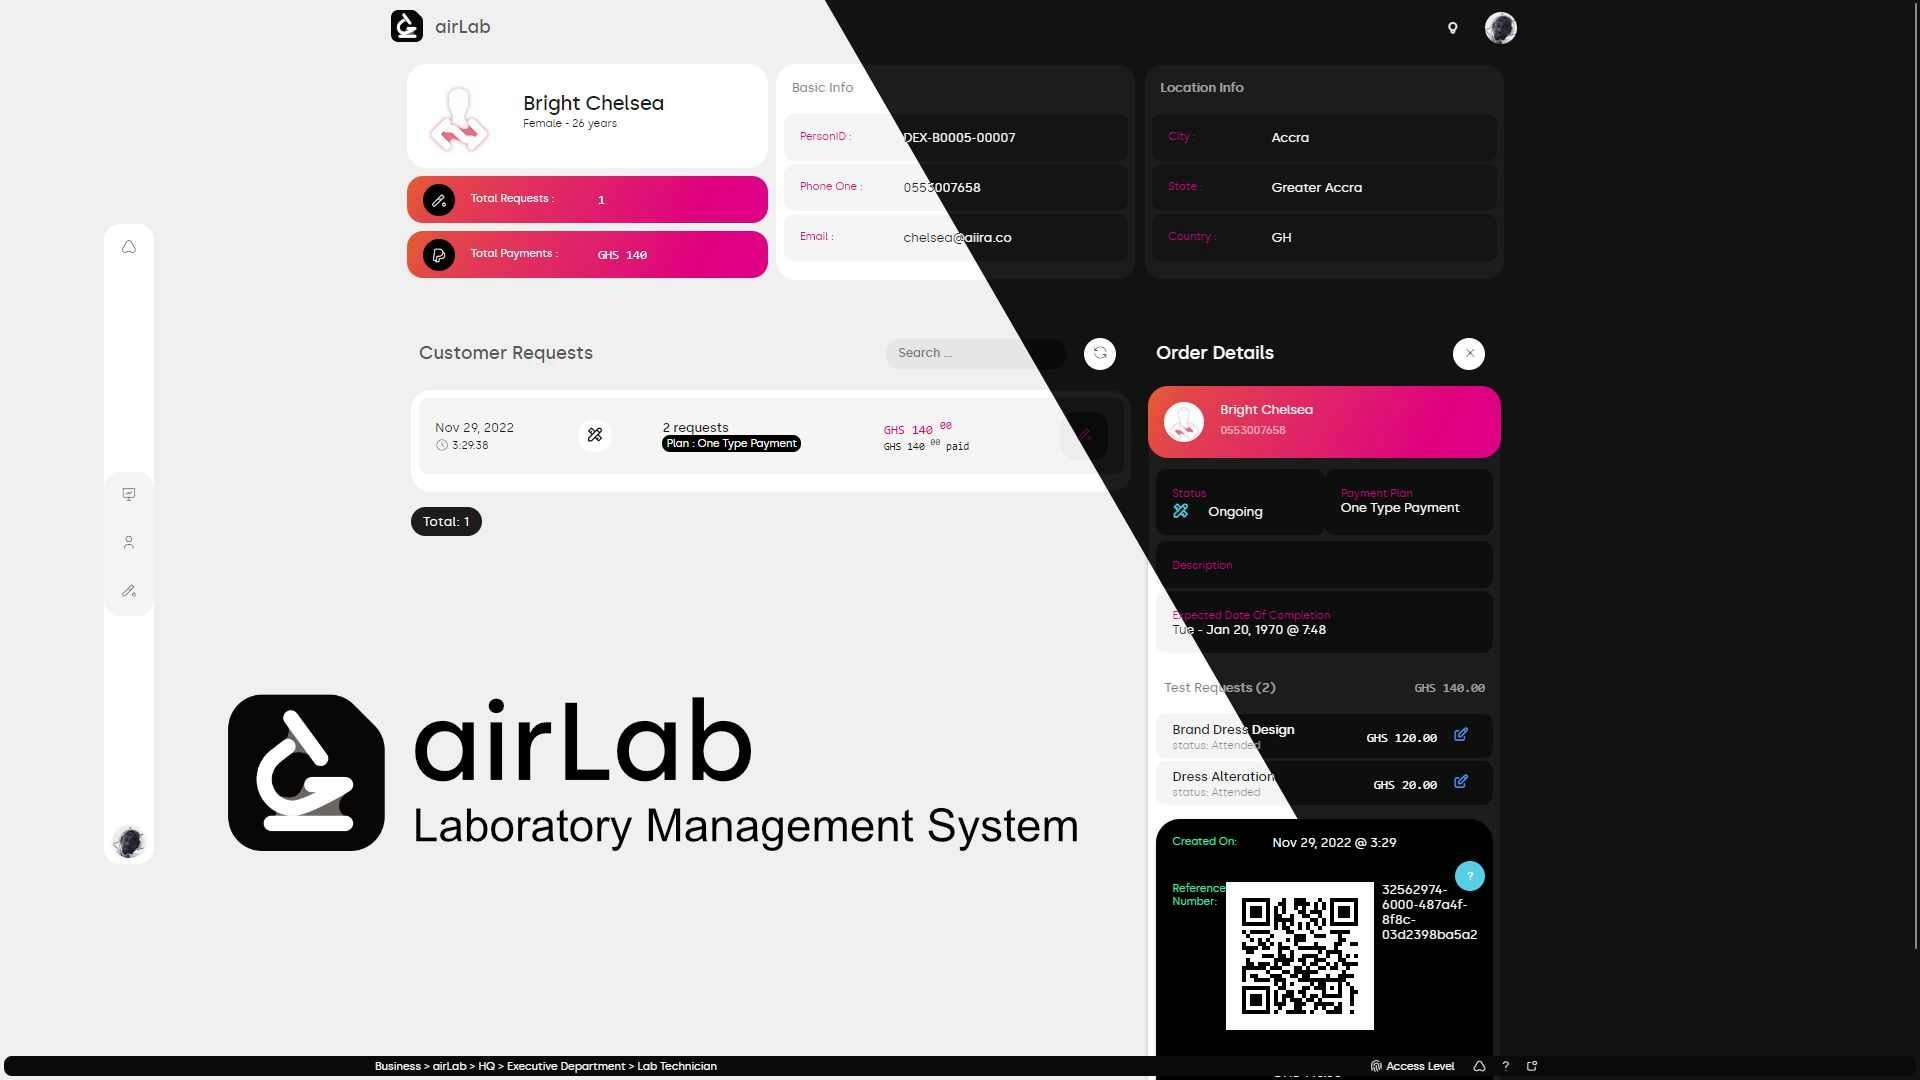Click the 'Total: 1' badge
This screenshot has height=1080, width=1920.
click(x=446, y=522)
